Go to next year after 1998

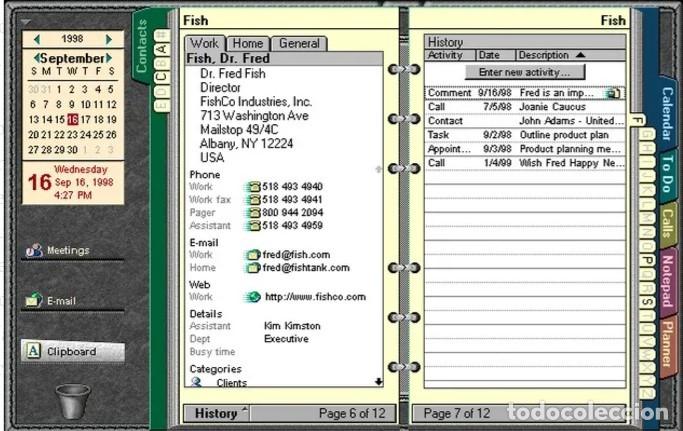(108, 39)
